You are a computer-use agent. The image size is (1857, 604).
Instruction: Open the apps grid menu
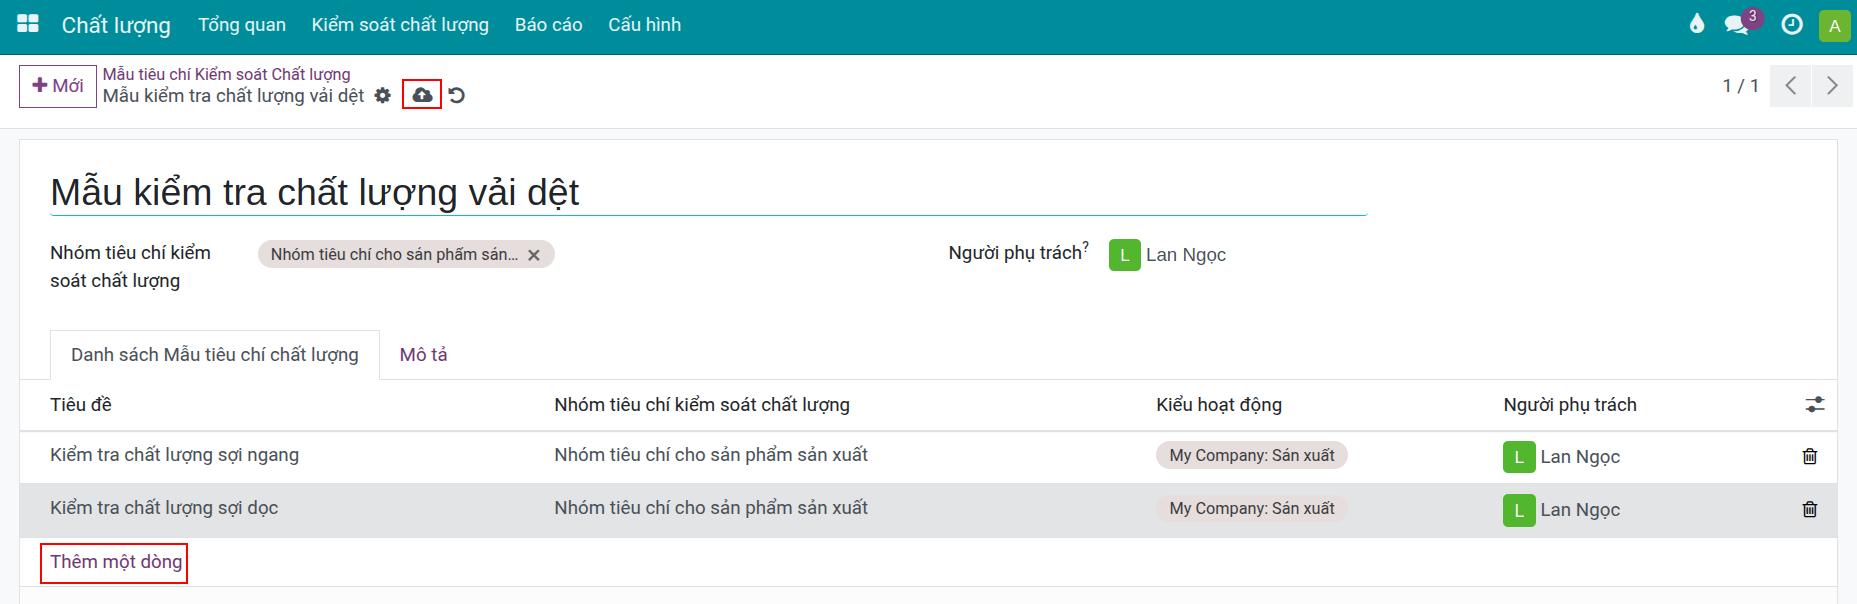[28, 24]
